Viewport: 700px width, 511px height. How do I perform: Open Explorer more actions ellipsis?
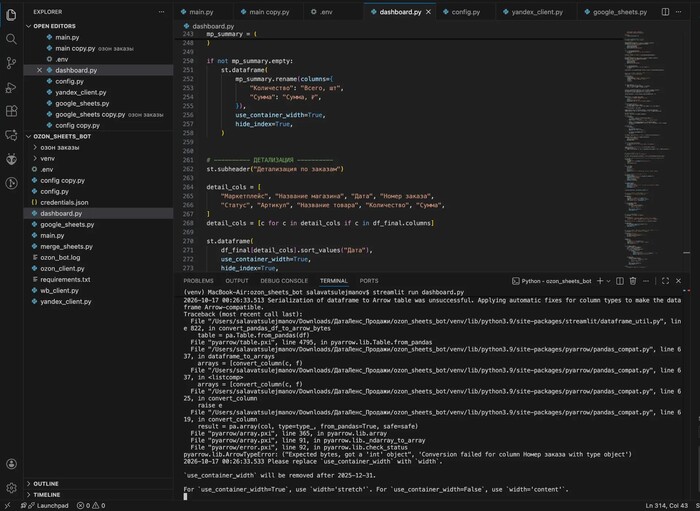coord(161,12)
